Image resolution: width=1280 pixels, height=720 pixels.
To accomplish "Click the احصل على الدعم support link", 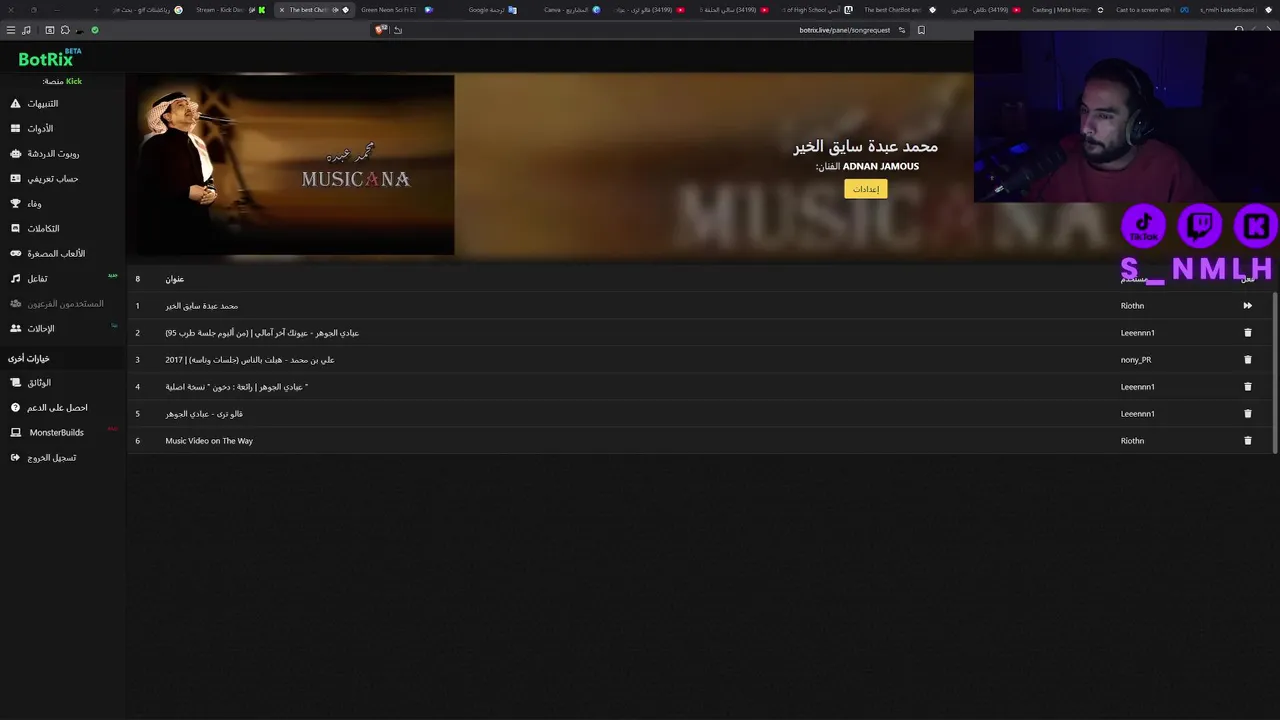I will click(57, 407).
